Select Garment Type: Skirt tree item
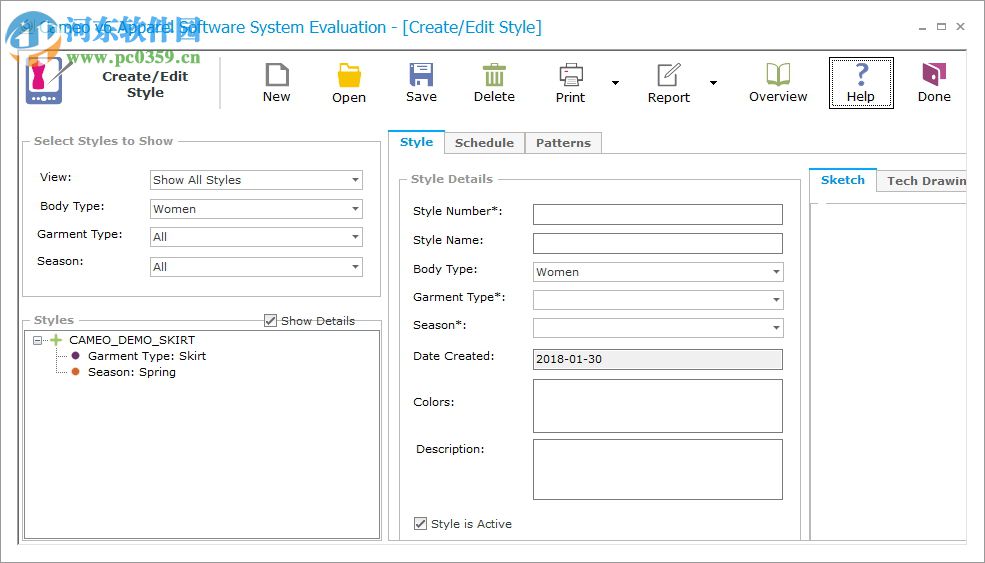Image resolution: width=985 pixels, height=563 pixels. [x=146, y=356]
